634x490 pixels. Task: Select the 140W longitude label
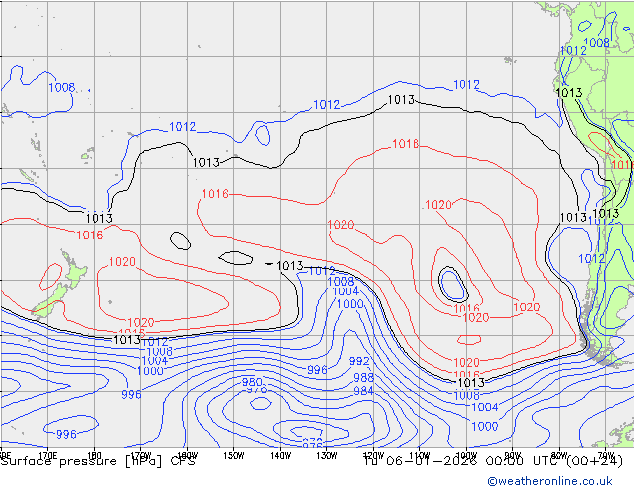(280, 455)
